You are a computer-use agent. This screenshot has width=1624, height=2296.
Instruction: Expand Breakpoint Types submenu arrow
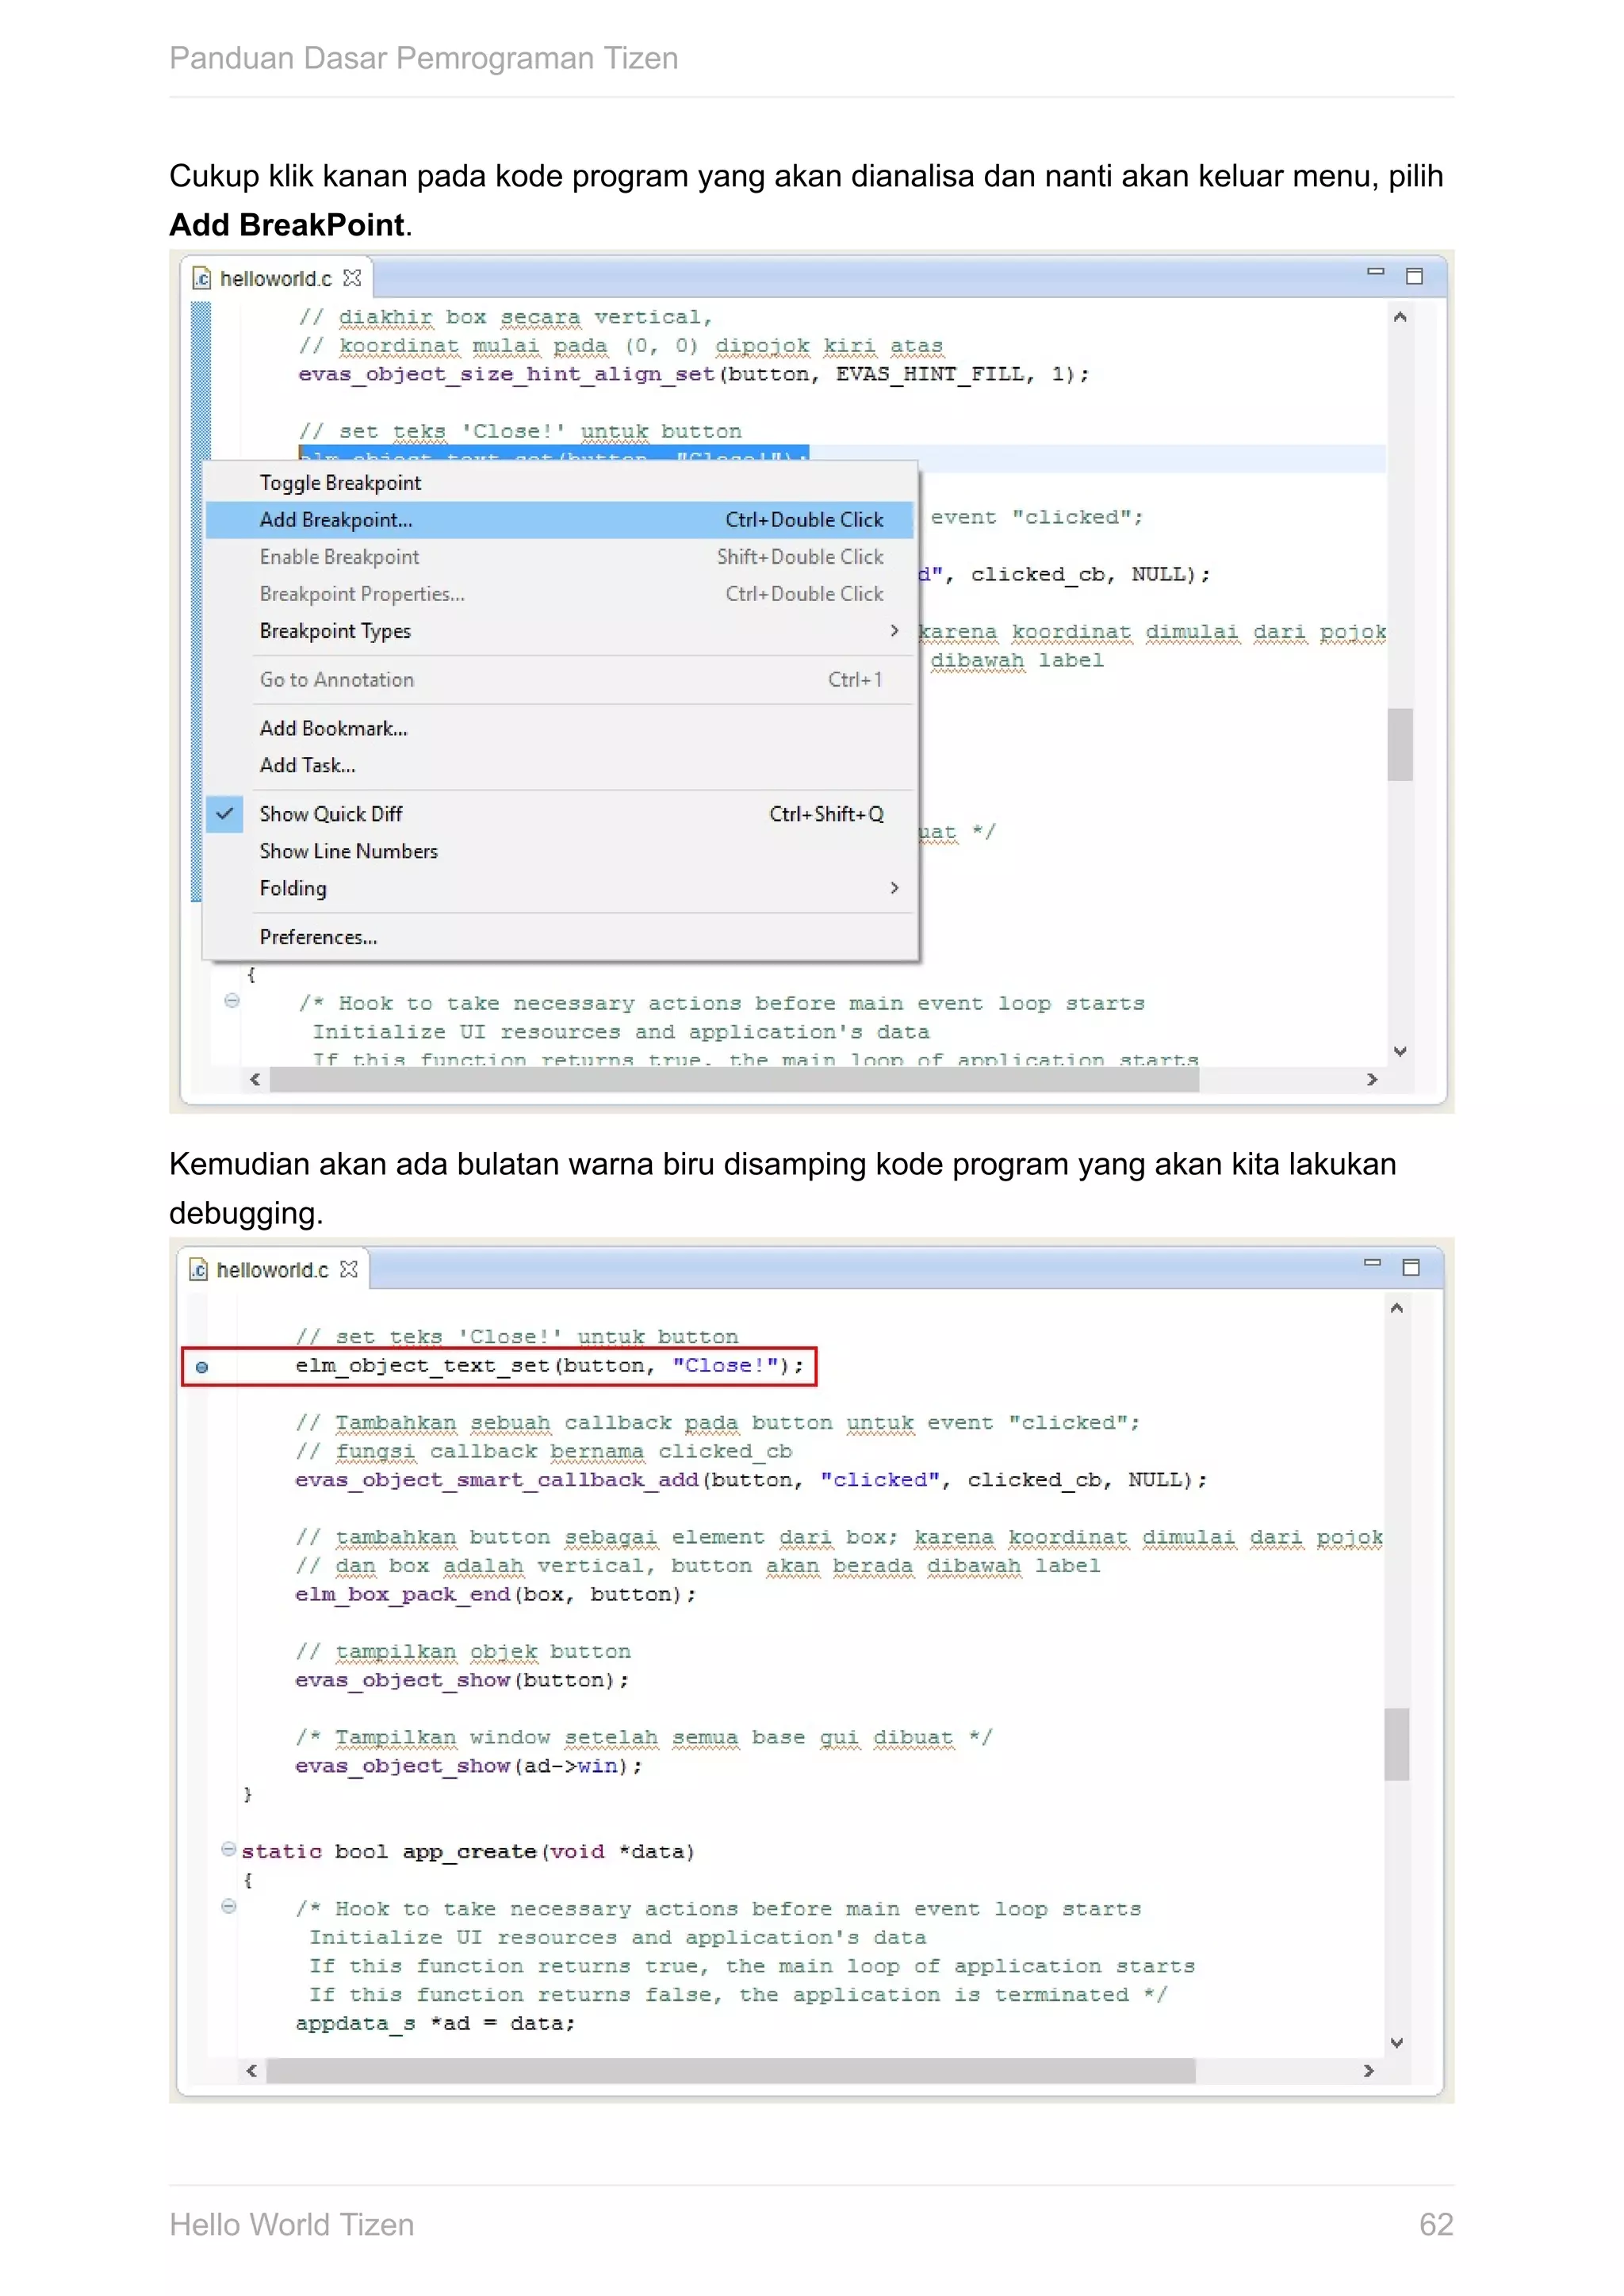(894, 631)
